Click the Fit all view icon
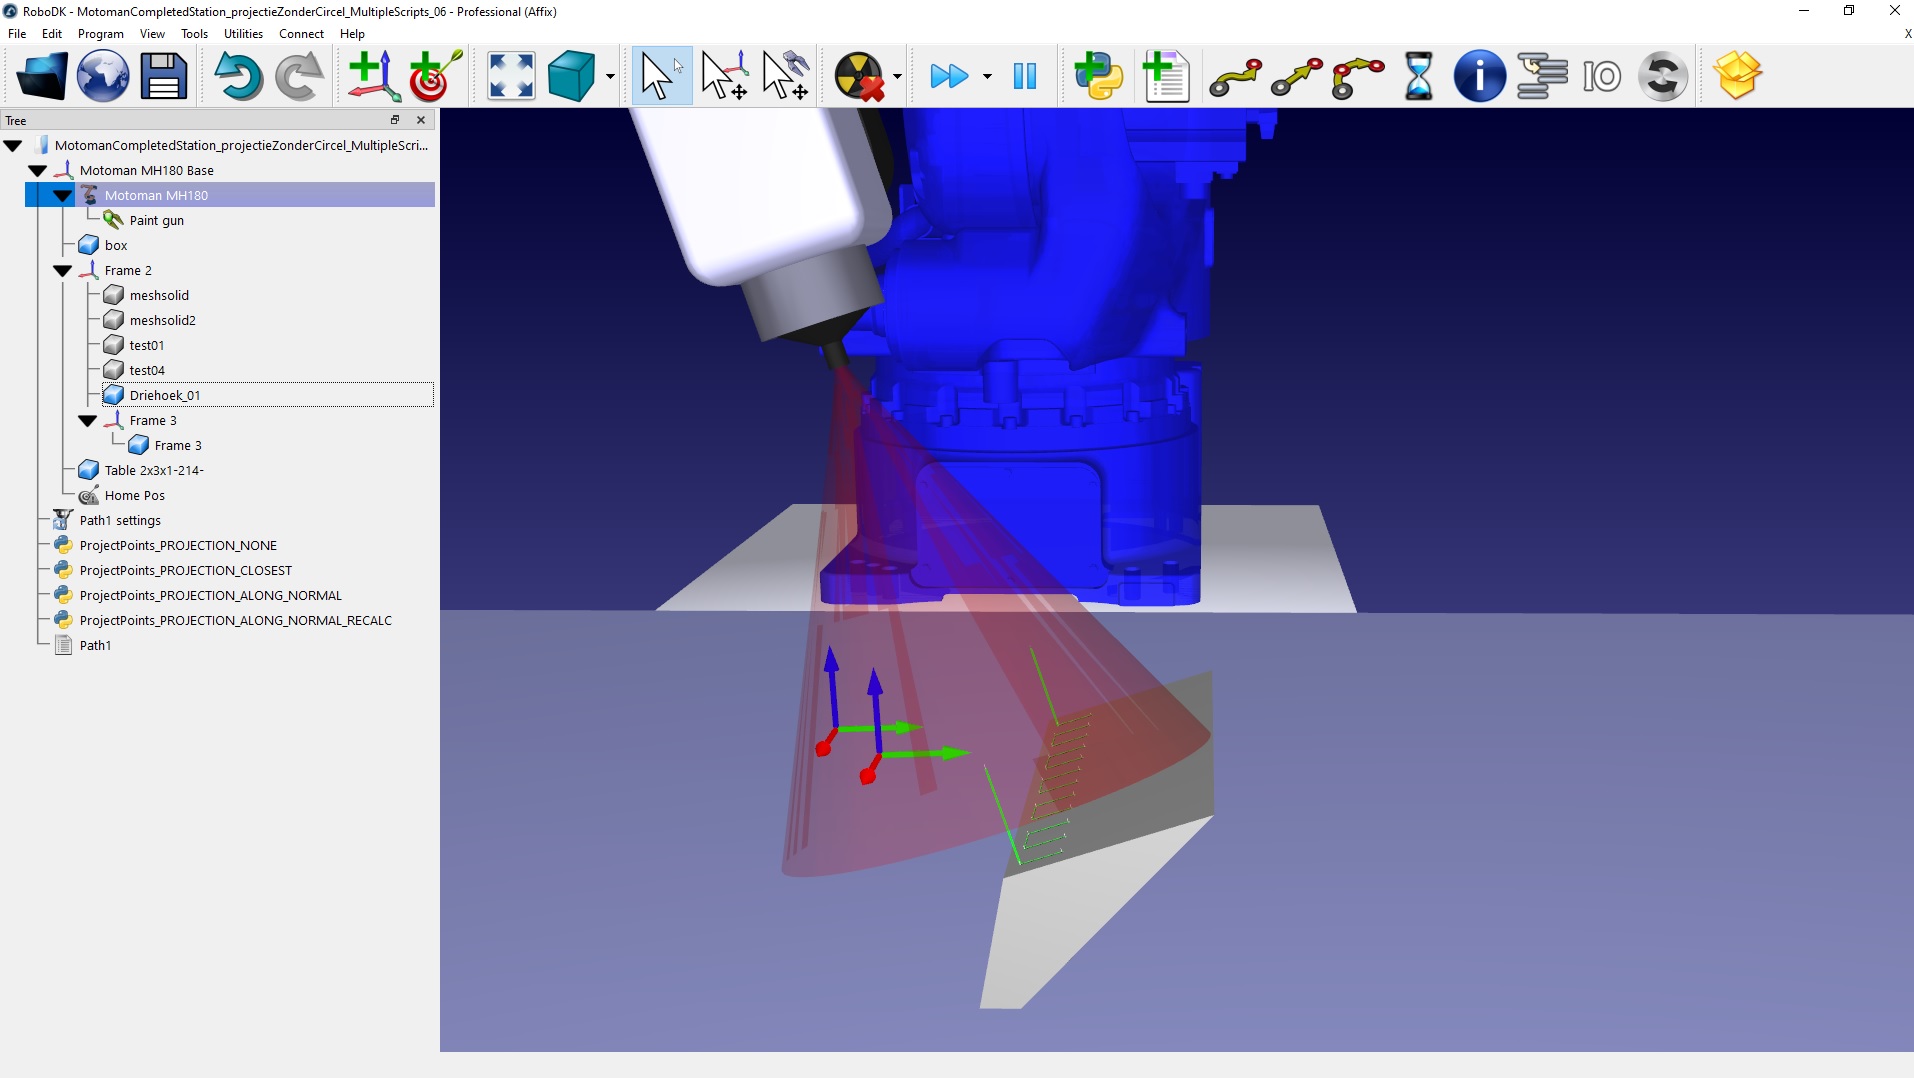This screenshot has width=1914, height=1078. 511,76
